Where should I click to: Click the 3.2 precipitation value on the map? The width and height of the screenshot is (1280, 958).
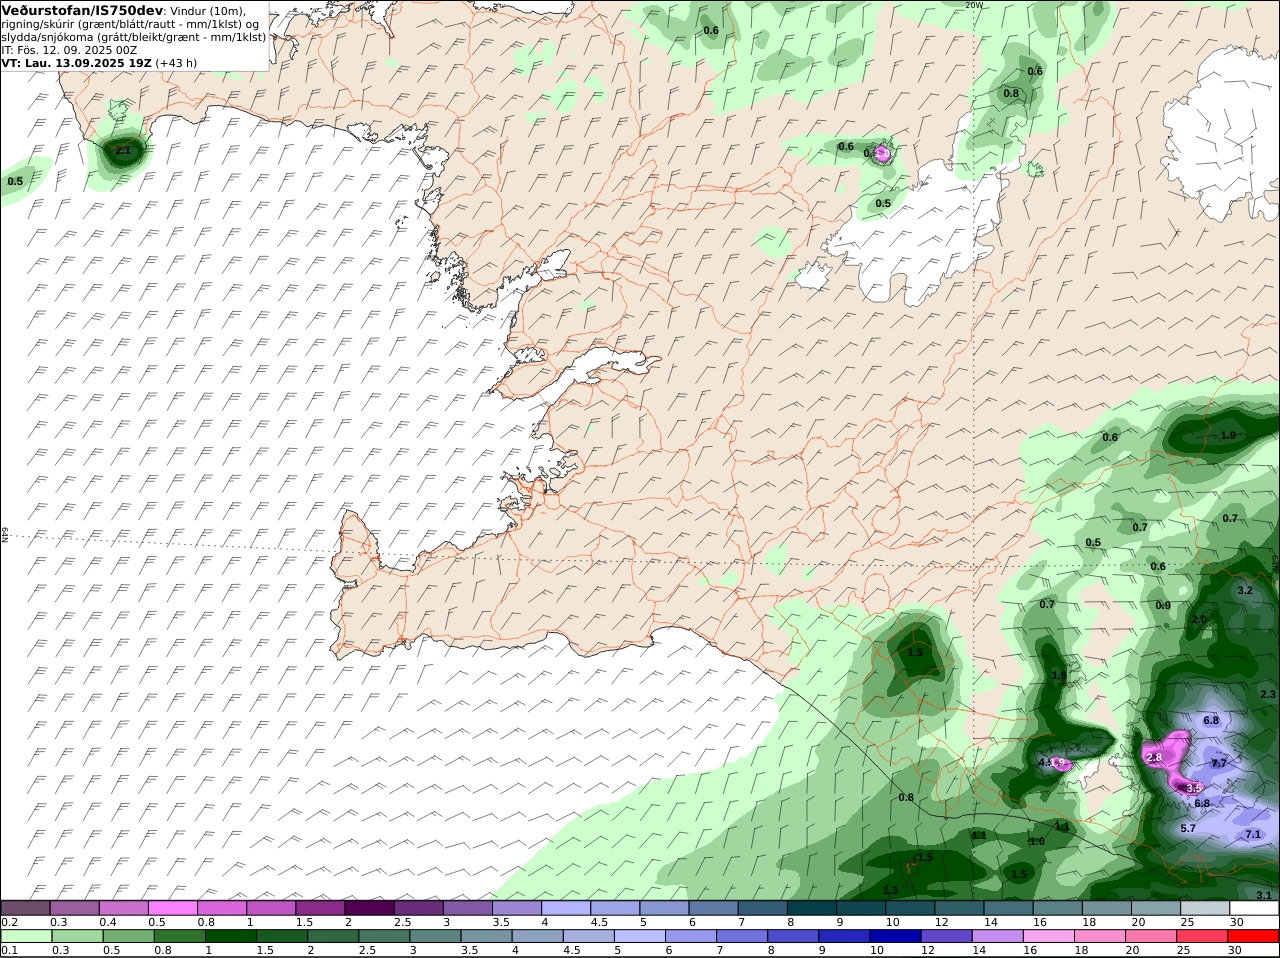[x=1245, y=590]
